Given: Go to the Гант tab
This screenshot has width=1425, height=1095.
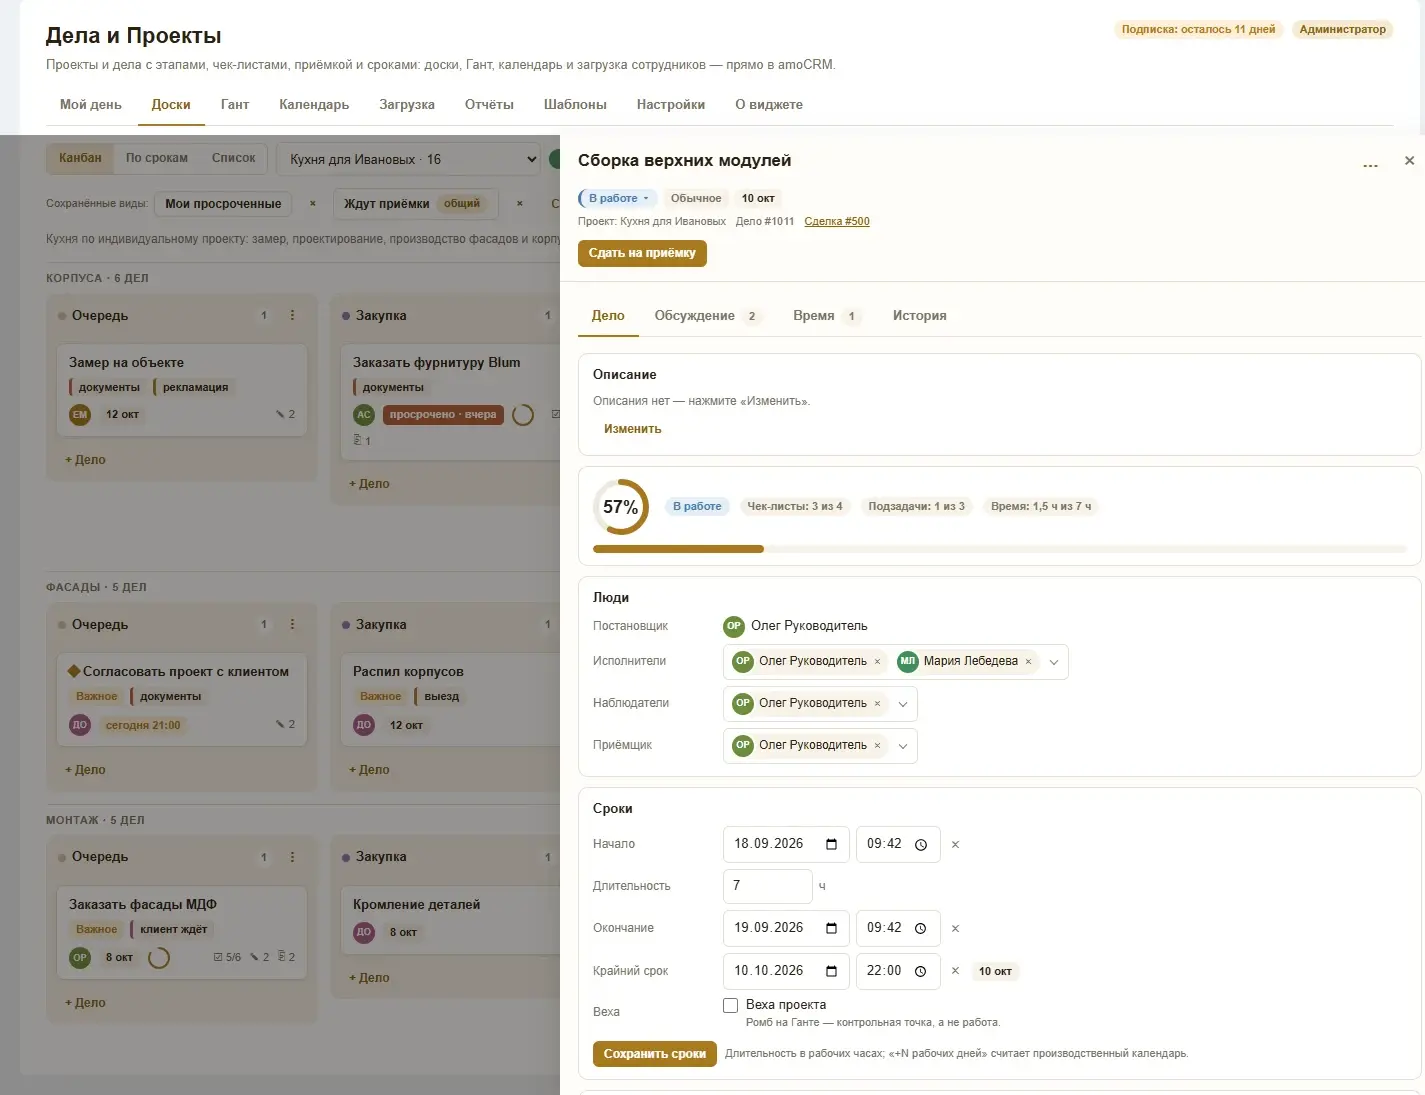Looking at the screenshot, I should [x=235, y=105].
